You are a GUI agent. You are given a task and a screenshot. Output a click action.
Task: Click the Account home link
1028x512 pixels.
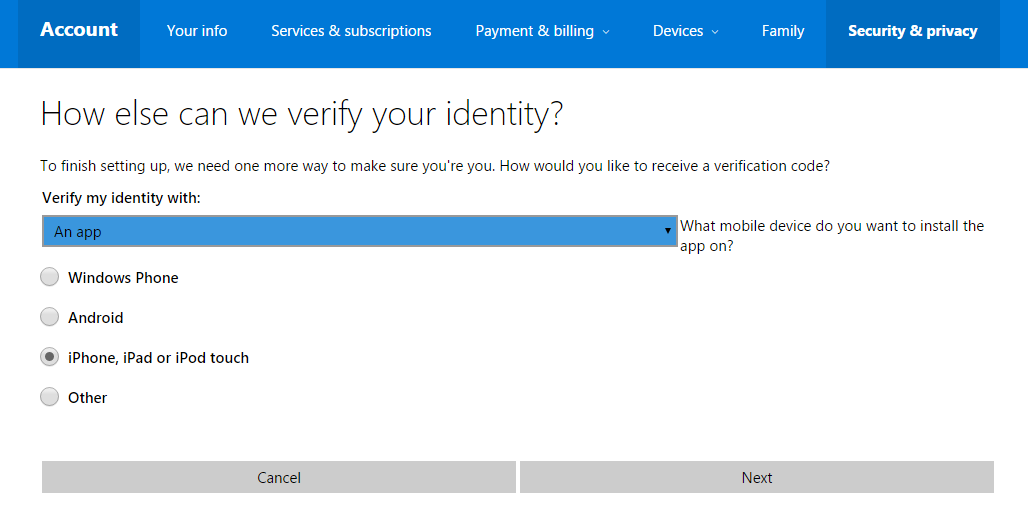coord(79,30)
